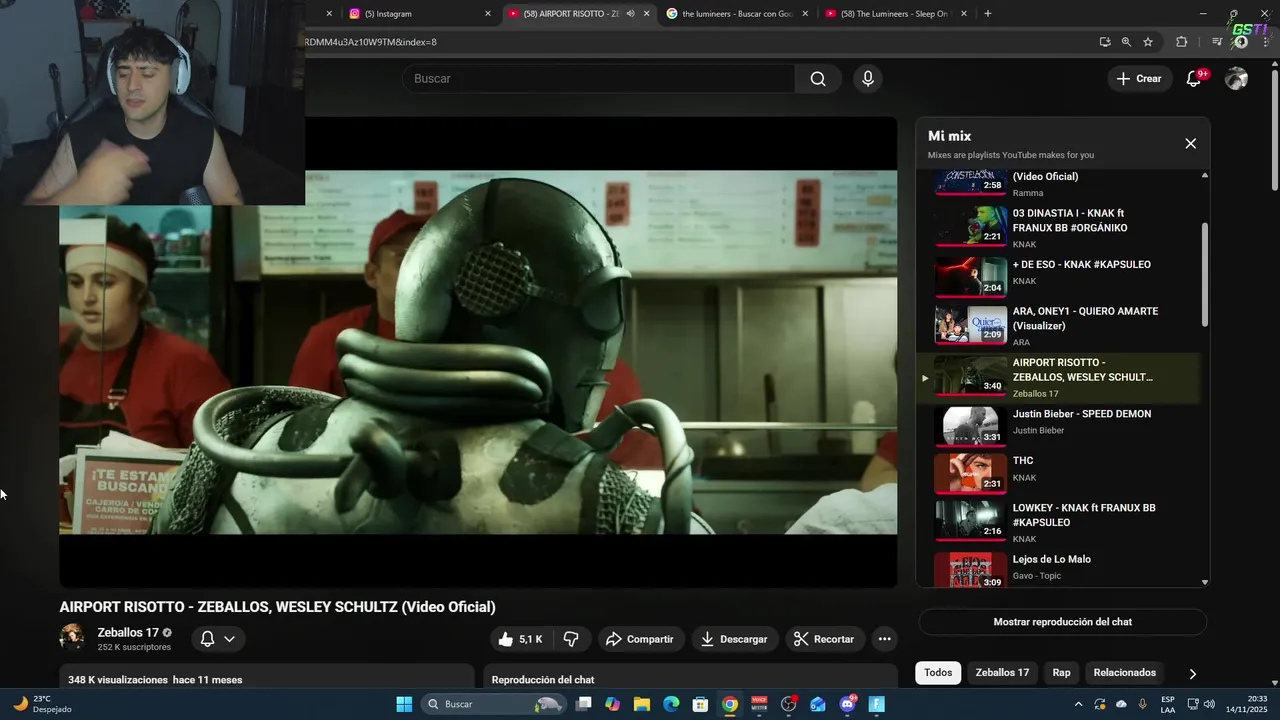Select the Todos filter chip
Screen dimensions: 1280x720
938,673
